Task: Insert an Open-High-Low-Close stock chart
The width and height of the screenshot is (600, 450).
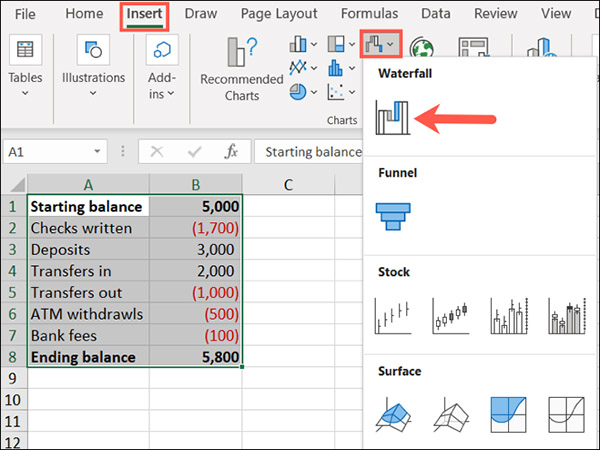Action: click(450, 316)
